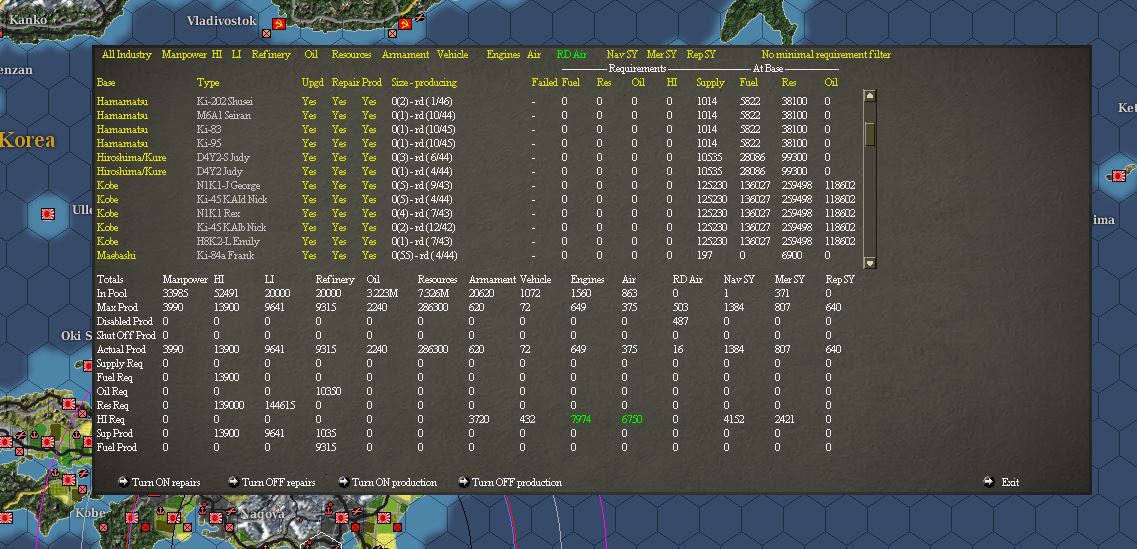This screenshot has height=549, width=1137.
Task: Toggle Prod Yes for Ki-83
Action: pyautogui.click(x=369, y=129)
